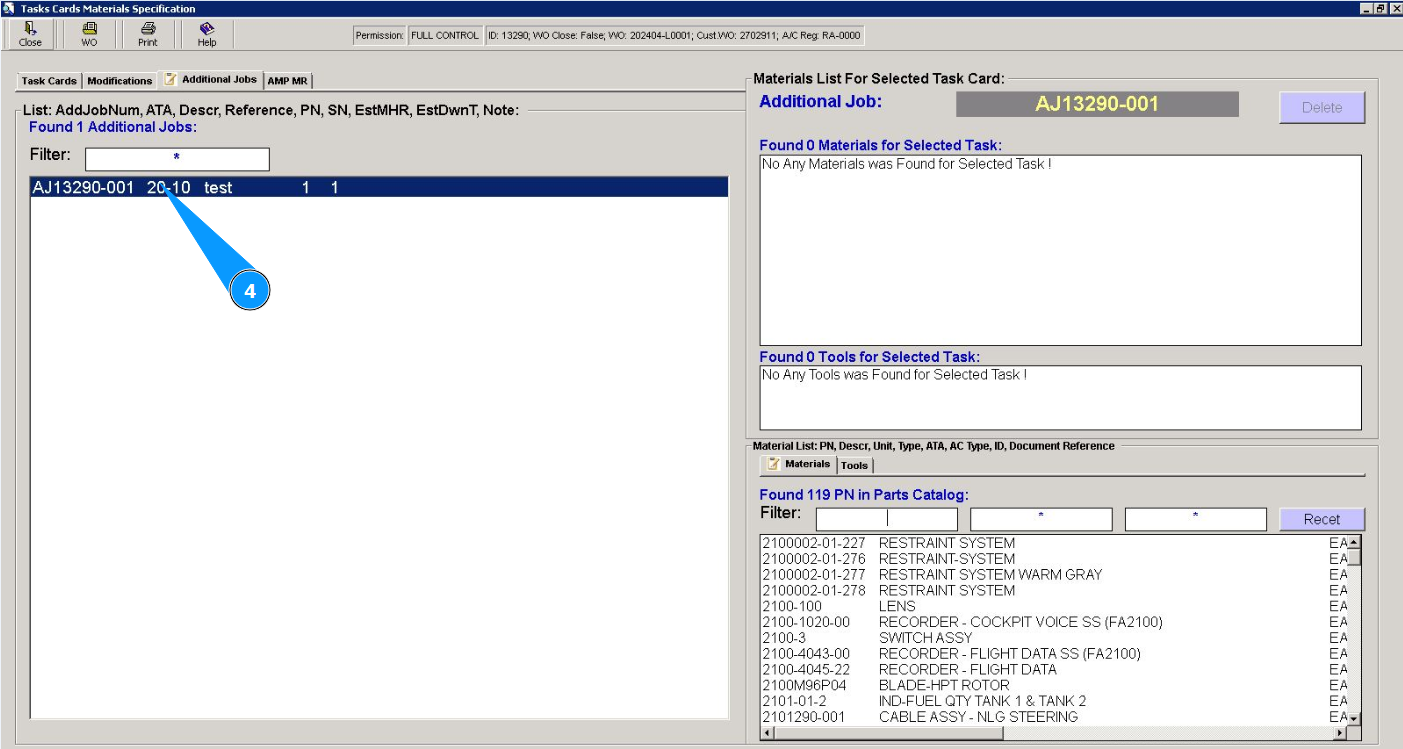1403x749 pixels.
Task: Click the application icon in the title bar
Action: pos(9,8)
